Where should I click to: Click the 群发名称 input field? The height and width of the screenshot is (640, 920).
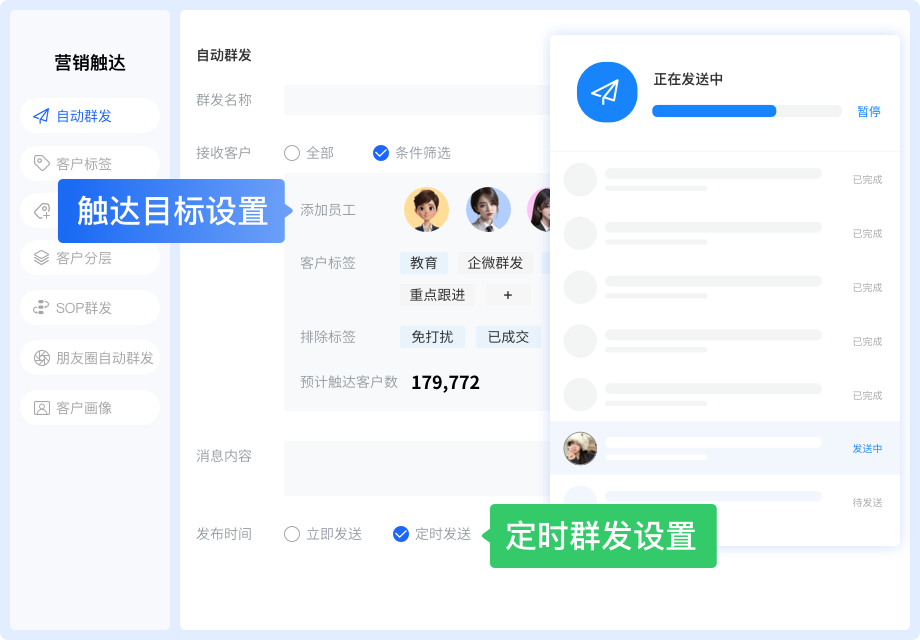[417, 100]
